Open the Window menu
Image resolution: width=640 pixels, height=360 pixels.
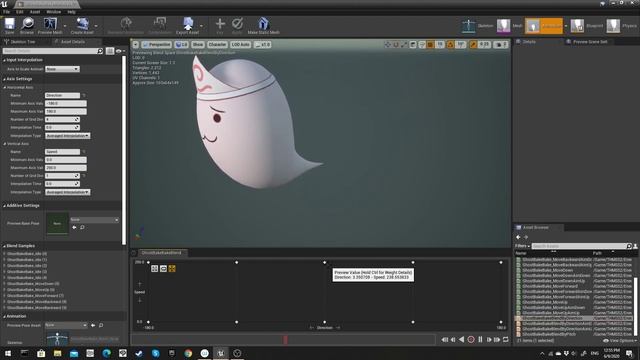point(53,12)
